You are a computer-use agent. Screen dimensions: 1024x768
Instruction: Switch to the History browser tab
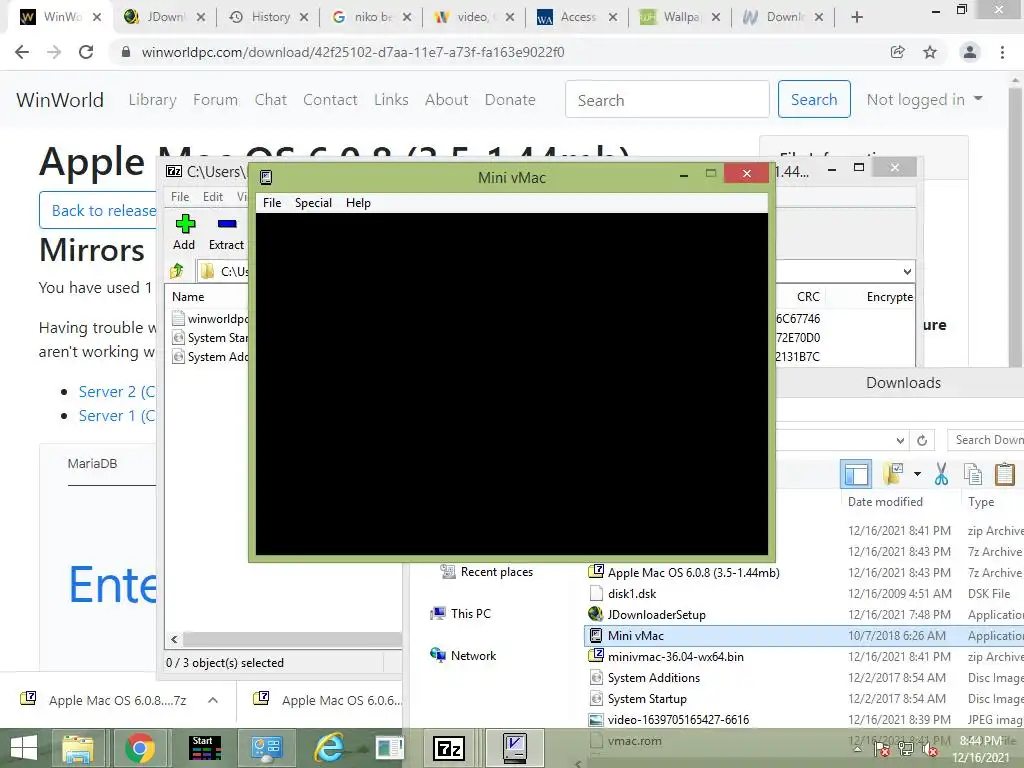coord(269,17)
